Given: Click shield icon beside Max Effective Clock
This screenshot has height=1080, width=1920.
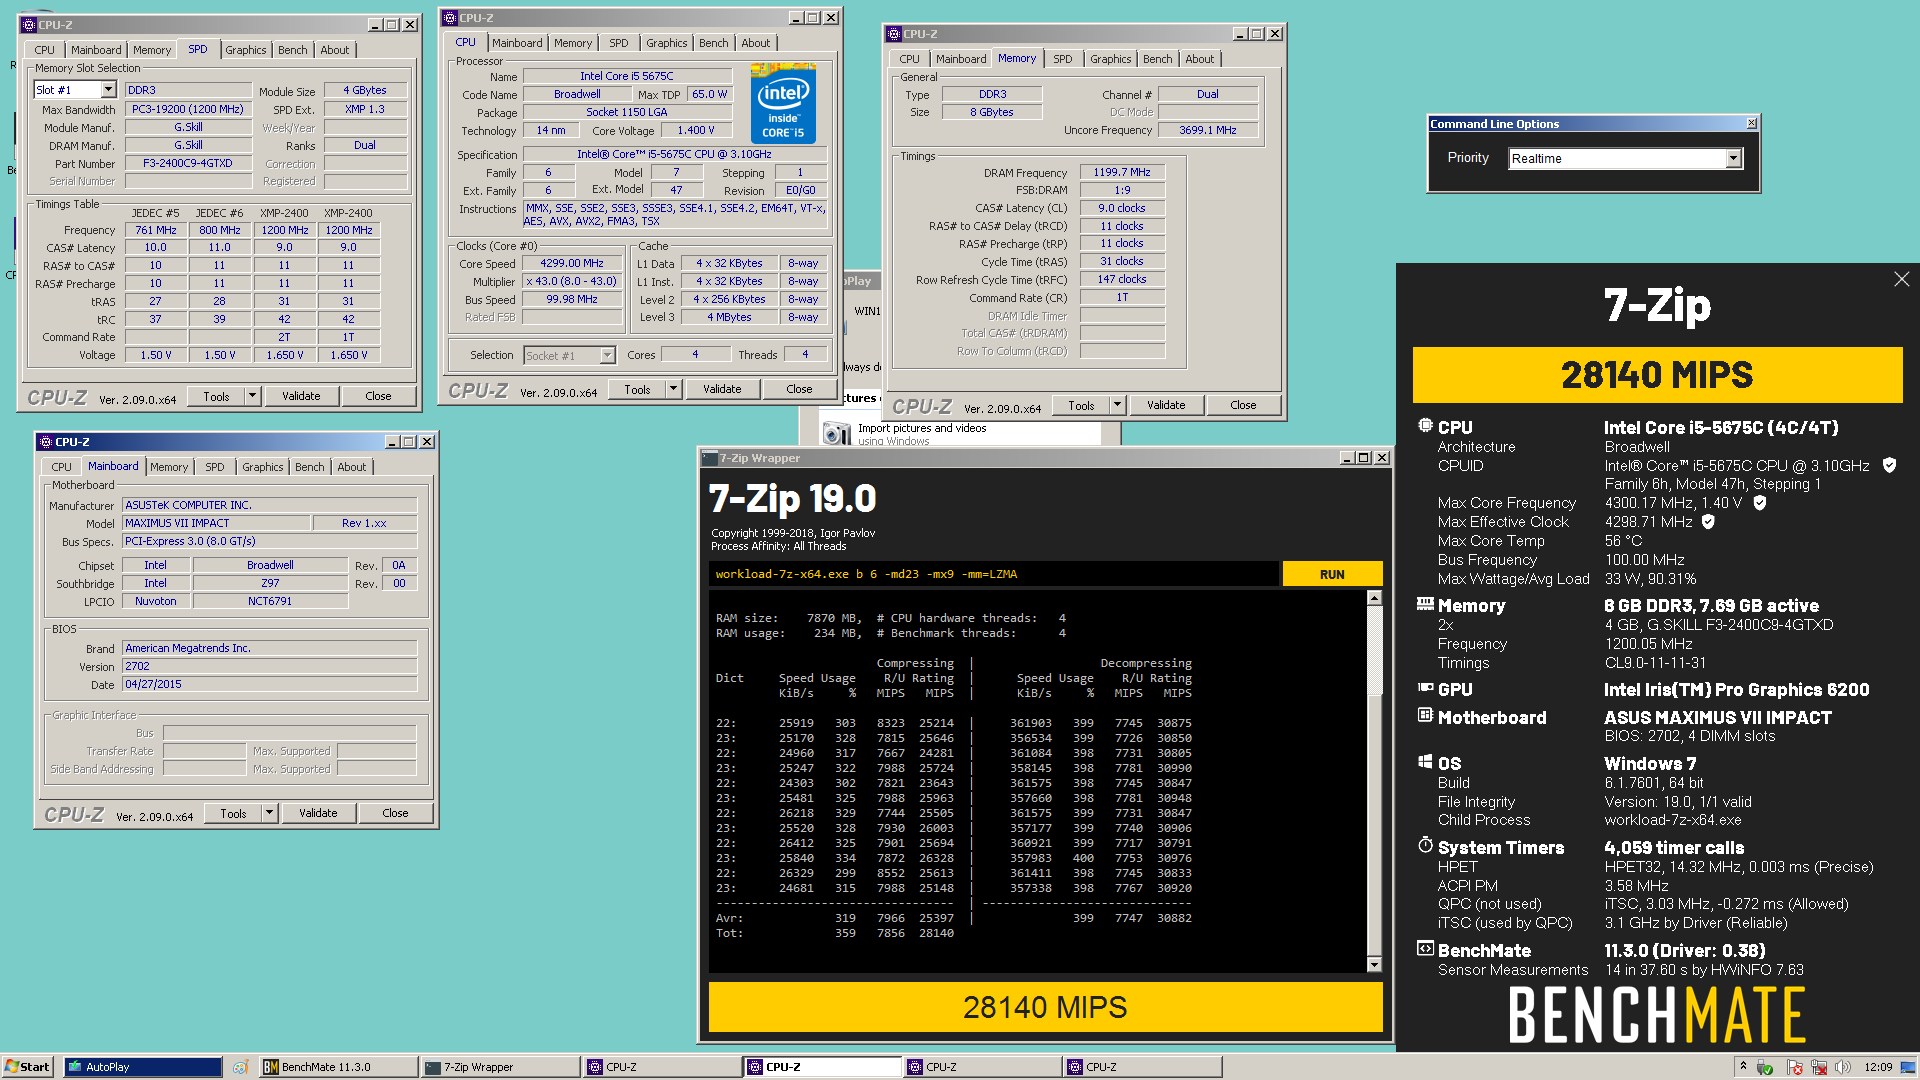Looking at the screenshot, I should 1708,521.
